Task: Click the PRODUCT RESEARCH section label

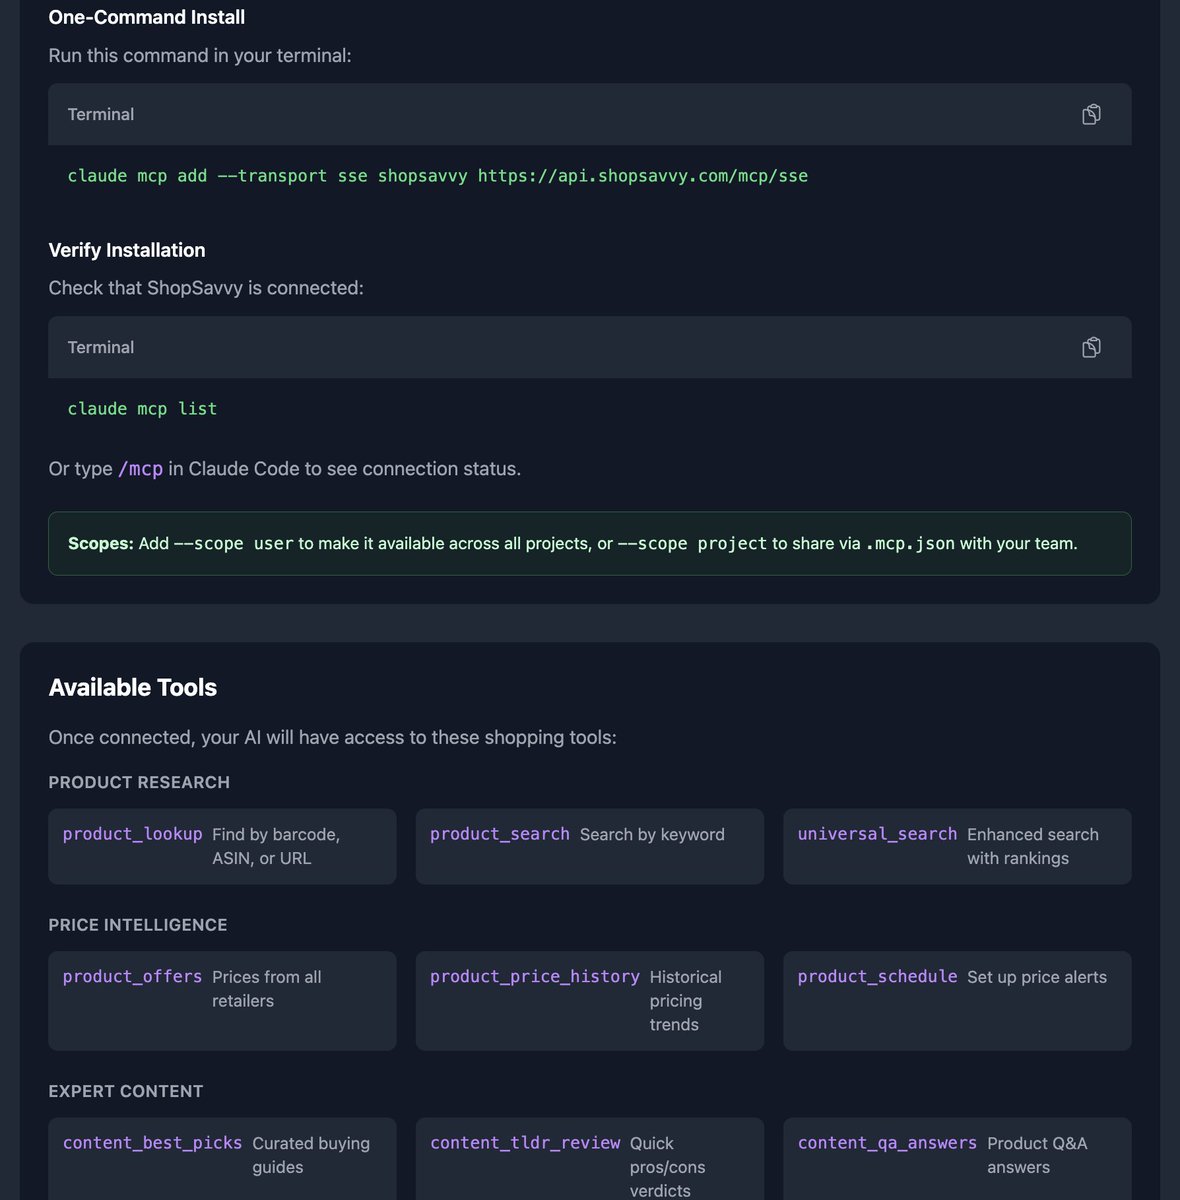Action: click(139, 782)
